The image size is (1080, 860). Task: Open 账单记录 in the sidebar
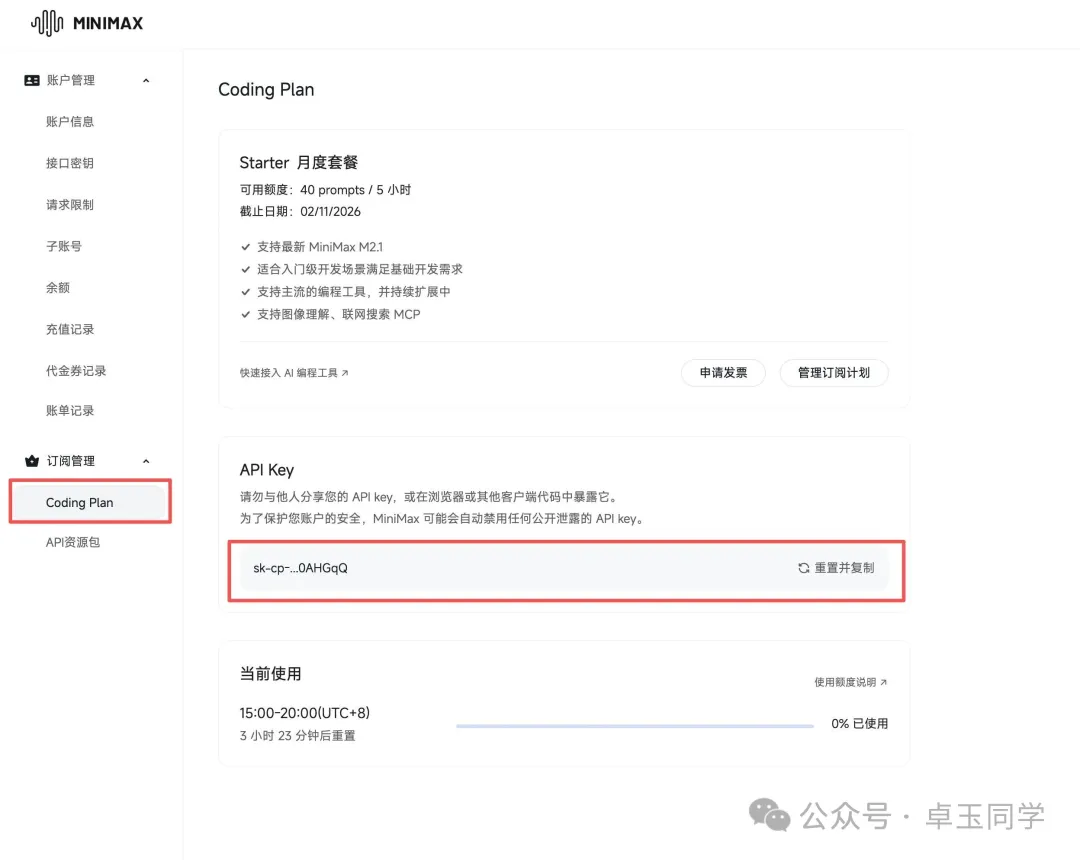click(70, 410)
